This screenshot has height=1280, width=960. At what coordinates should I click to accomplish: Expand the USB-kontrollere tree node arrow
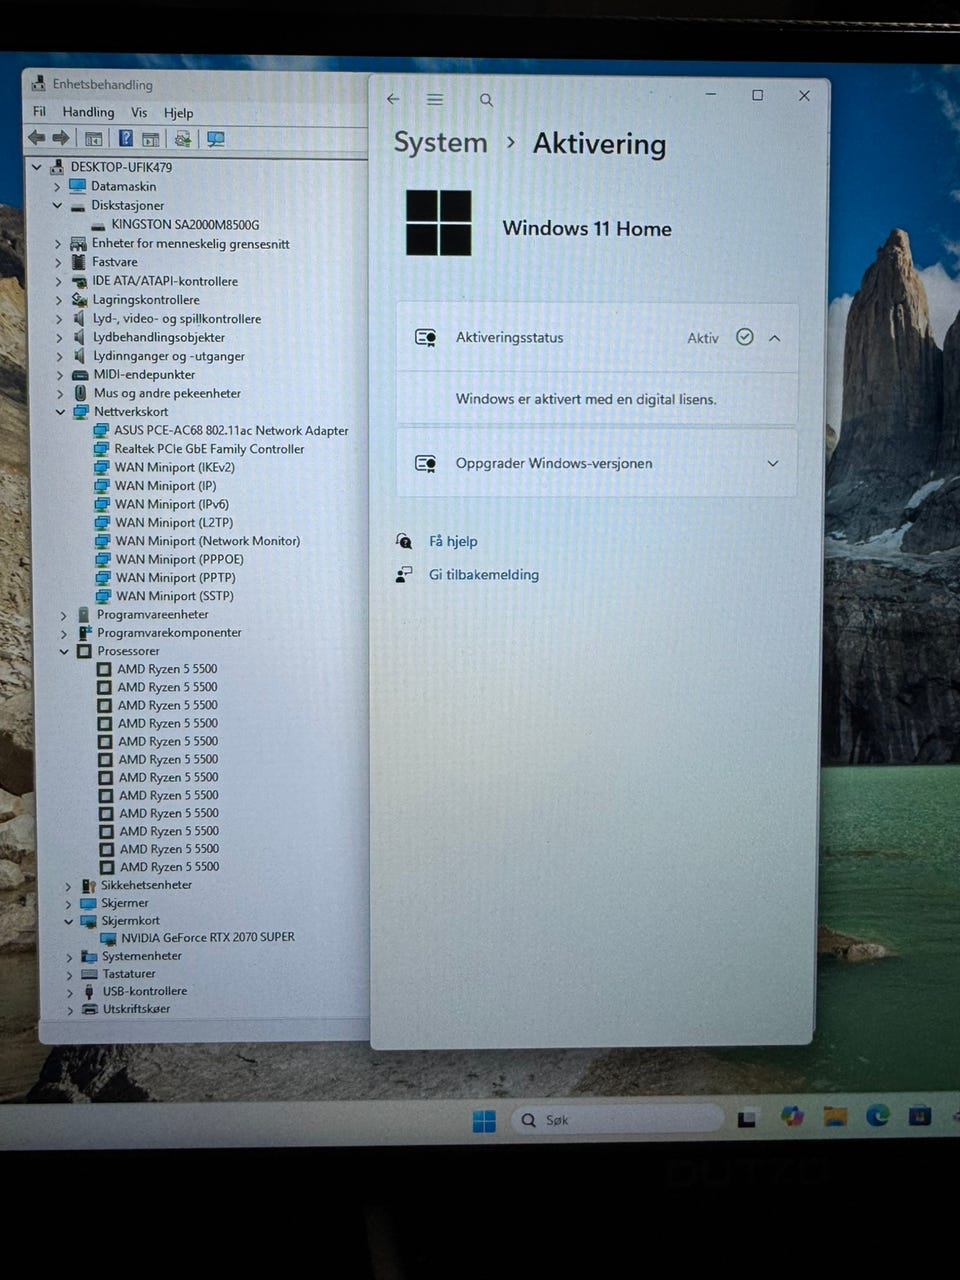[69, 993]
